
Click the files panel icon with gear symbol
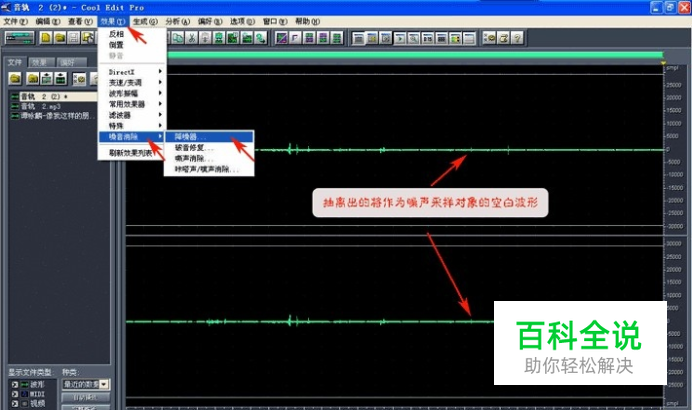[x=79, y=79]
